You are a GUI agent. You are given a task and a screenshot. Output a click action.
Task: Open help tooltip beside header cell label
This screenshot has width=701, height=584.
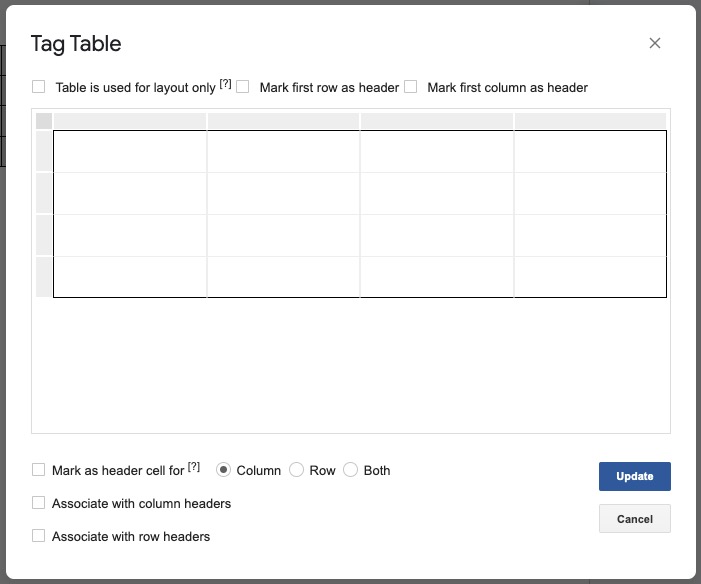(194, 466)
